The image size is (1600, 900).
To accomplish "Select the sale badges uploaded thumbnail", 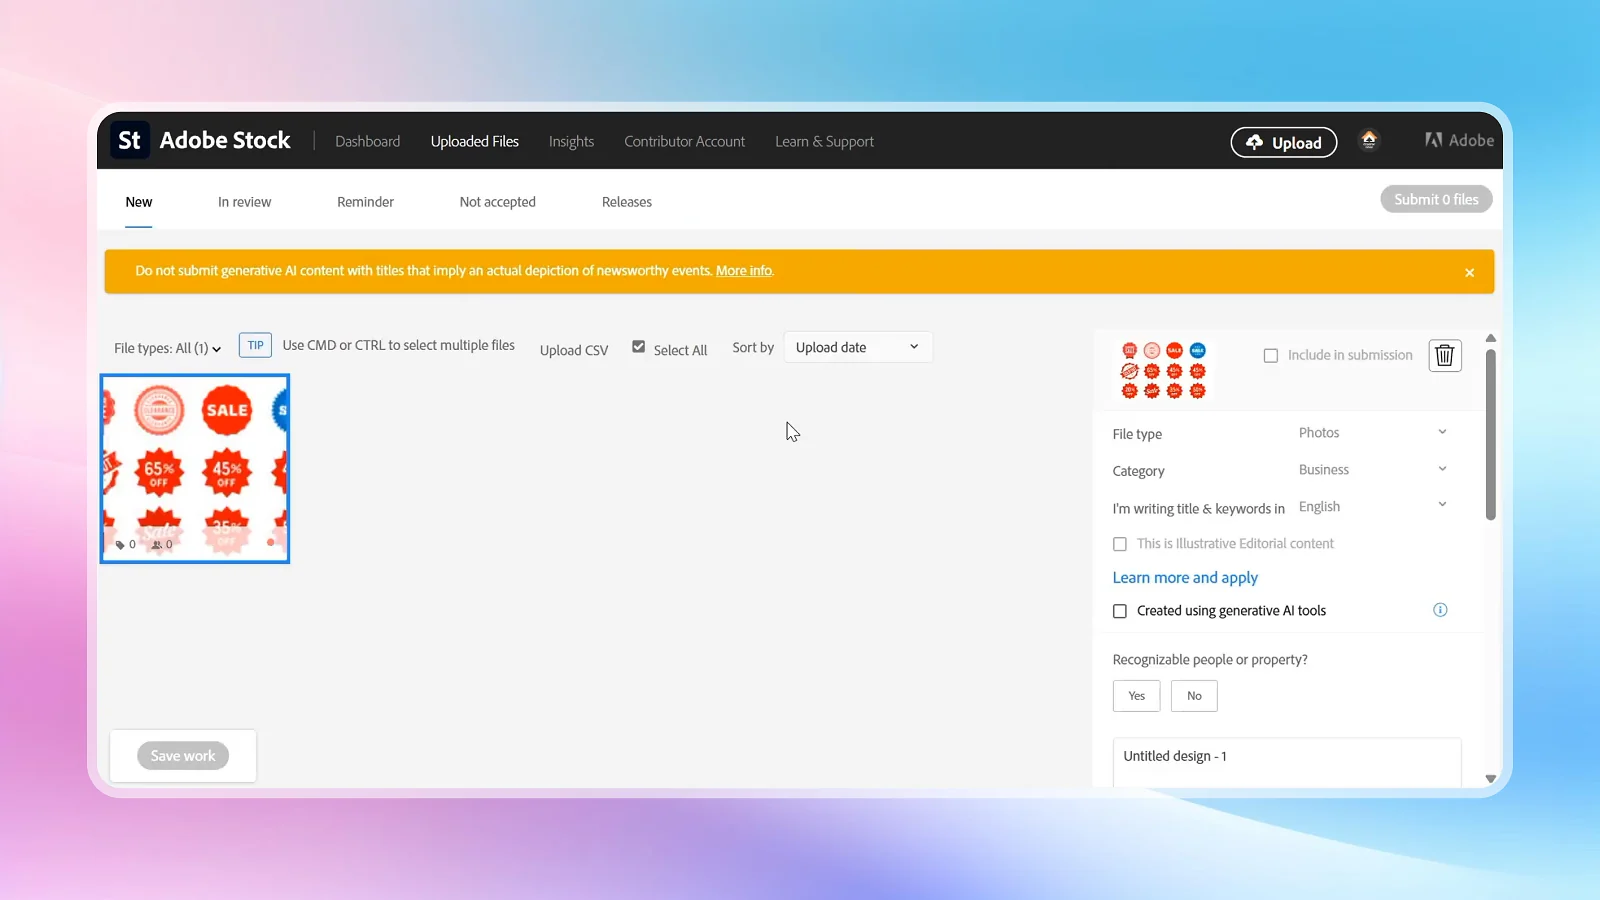I will (195, 468).
